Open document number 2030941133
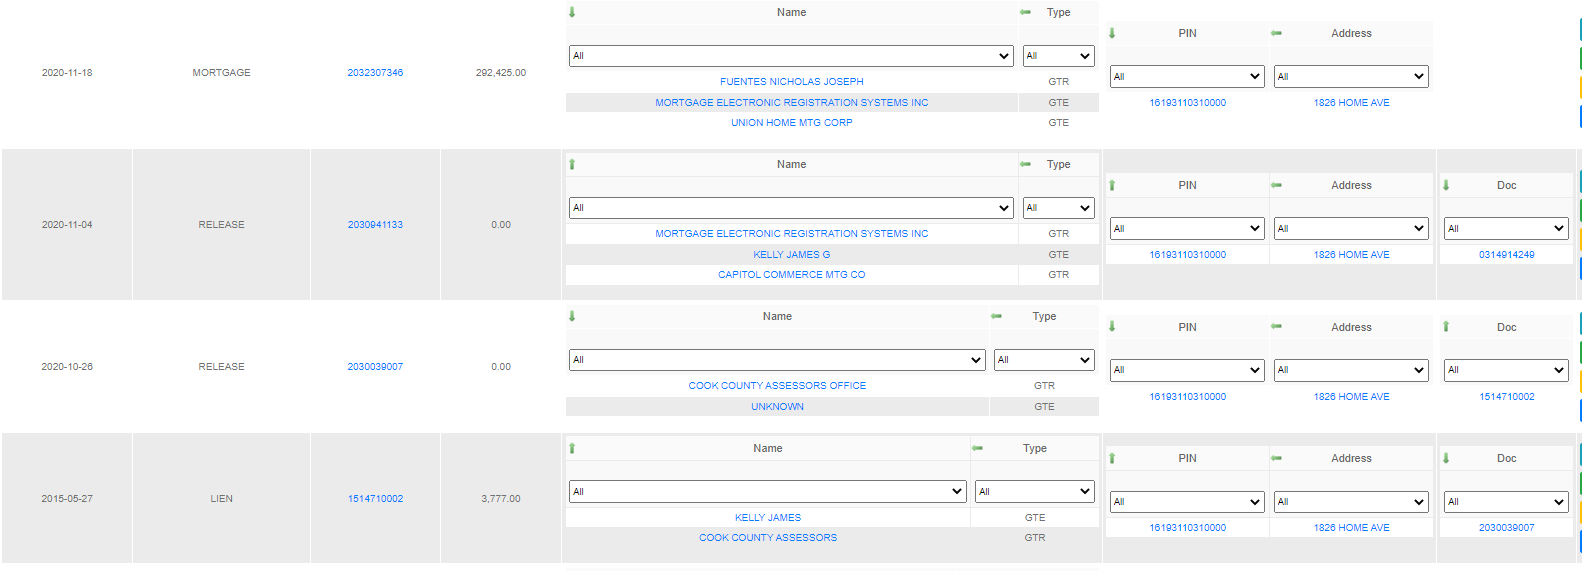The image size is (1582, 571). click(x=375, y=225)
